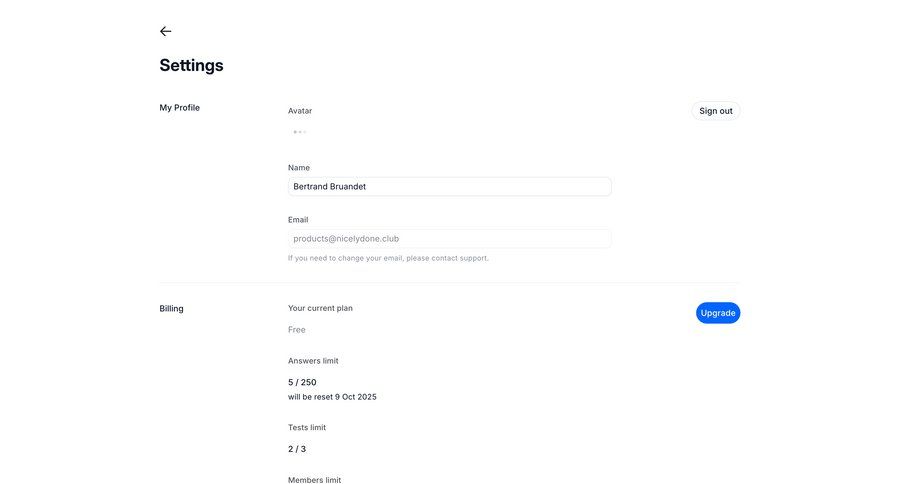This screenshot has width=900, height=484.
Task: Click the Avatar field label
Action: (300, 111)
